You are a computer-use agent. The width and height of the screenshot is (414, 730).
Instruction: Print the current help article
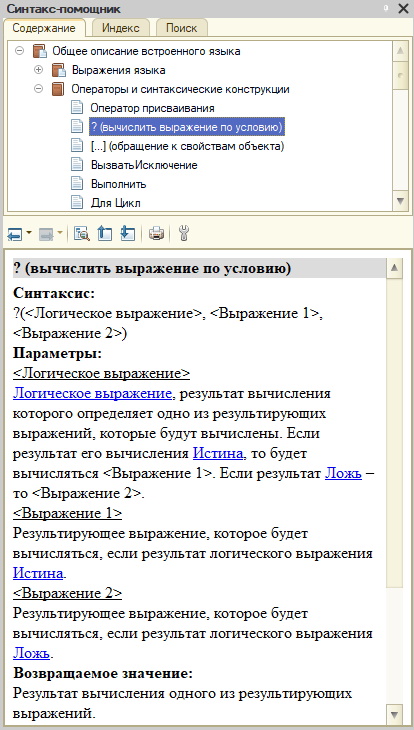(156, 233)
